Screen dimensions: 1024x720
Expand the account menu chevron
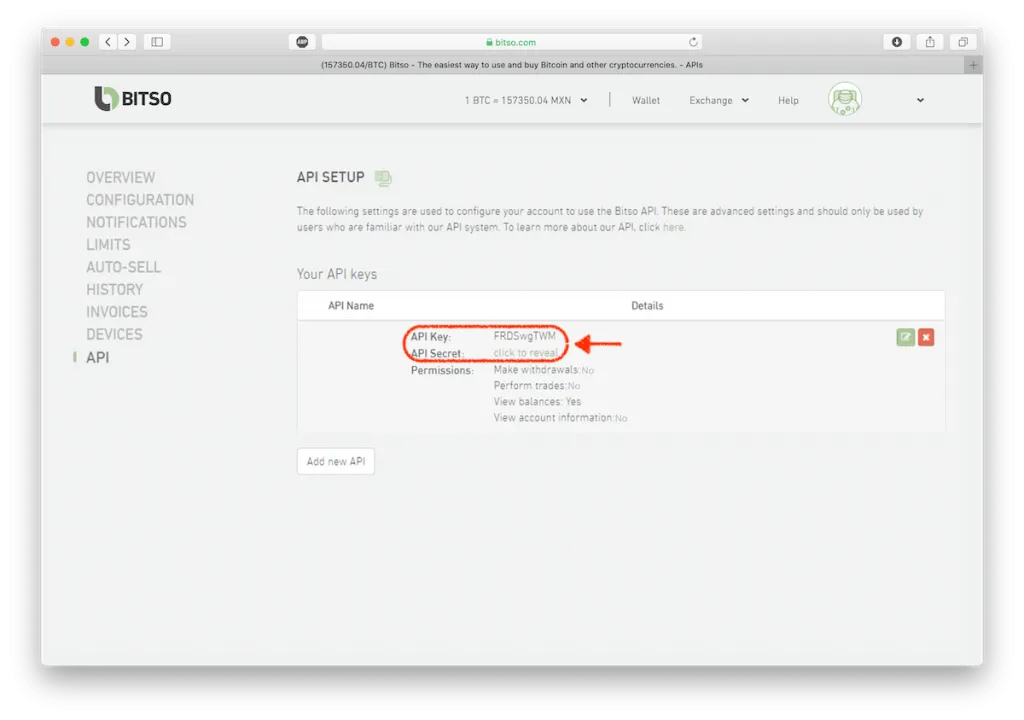pos(920,100)
